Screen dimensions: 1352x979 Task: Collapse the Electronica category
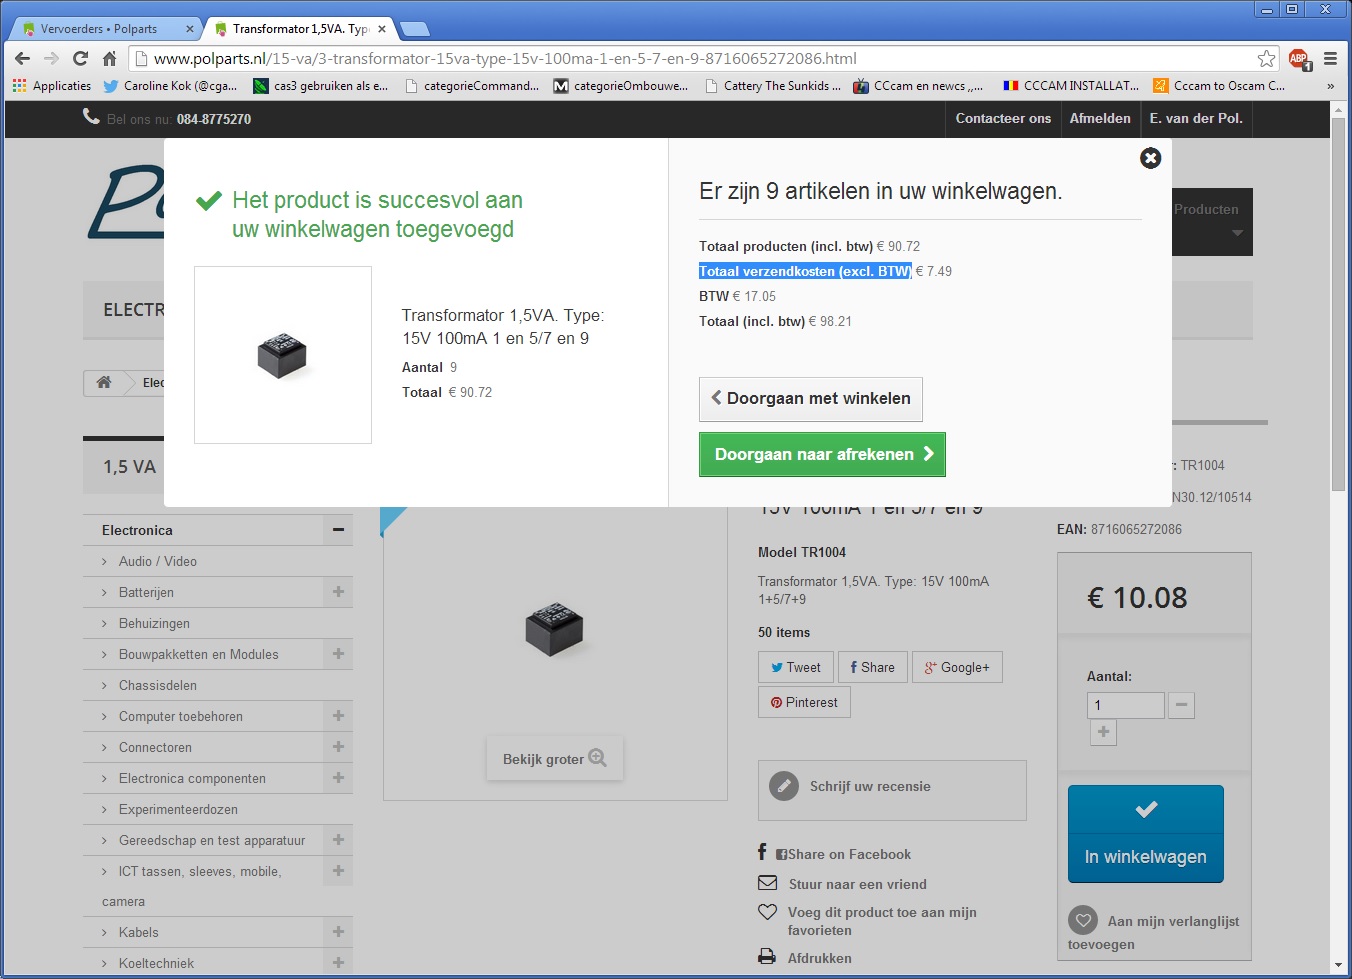338,530
